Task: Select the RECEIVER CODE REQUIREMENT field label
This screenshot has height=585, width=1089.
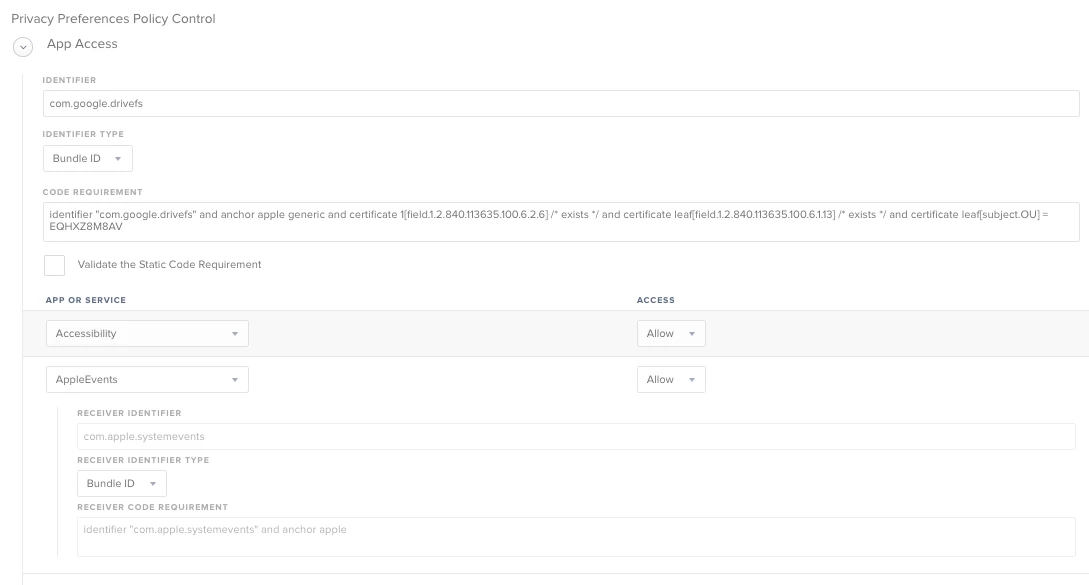Action: pos(152,507)
